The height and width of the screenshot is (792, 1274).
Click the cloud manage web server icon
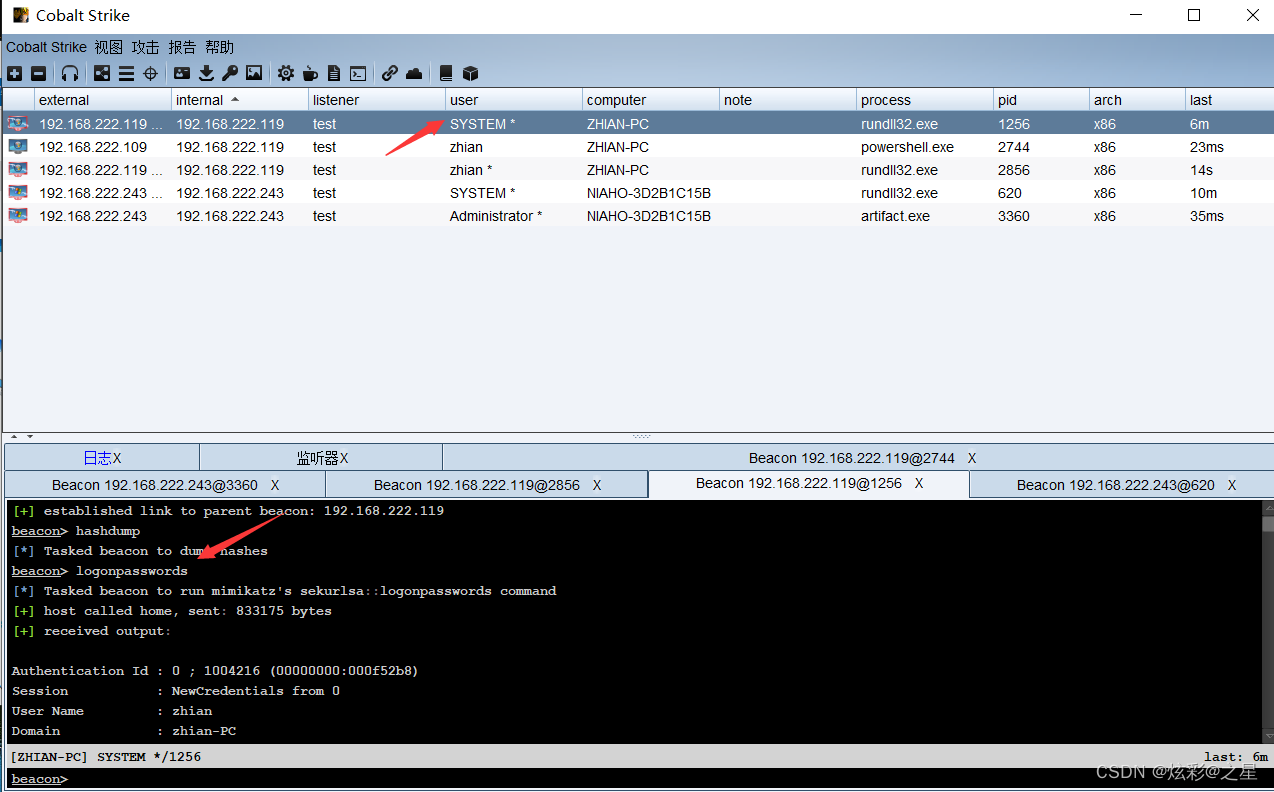414,73
